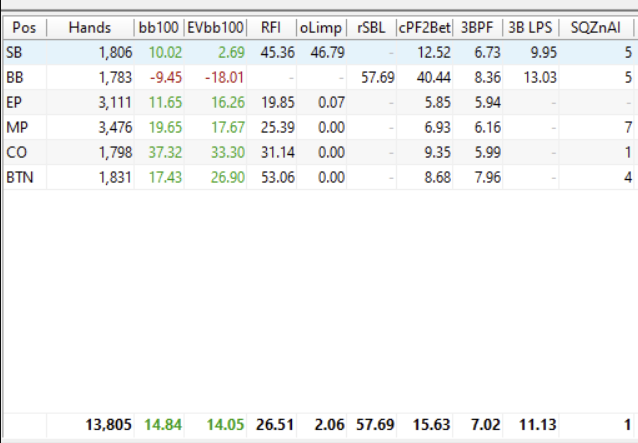Click the SB 3B LPS value 9.95
This screenshot has width=638, height=443.
[x=544, y=52]
